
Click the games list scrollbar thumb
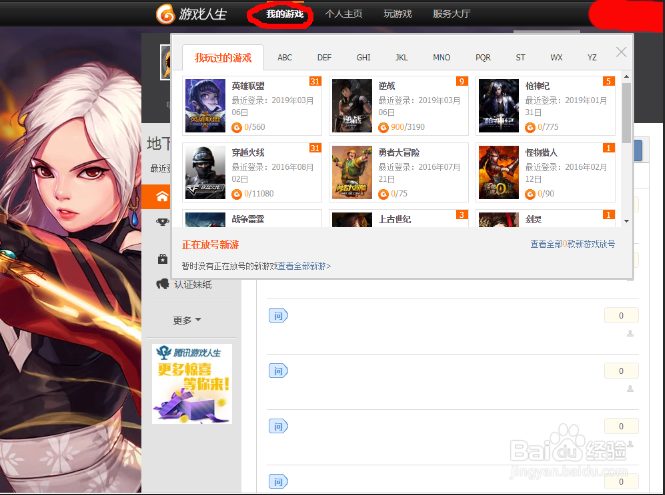point(626,112)
